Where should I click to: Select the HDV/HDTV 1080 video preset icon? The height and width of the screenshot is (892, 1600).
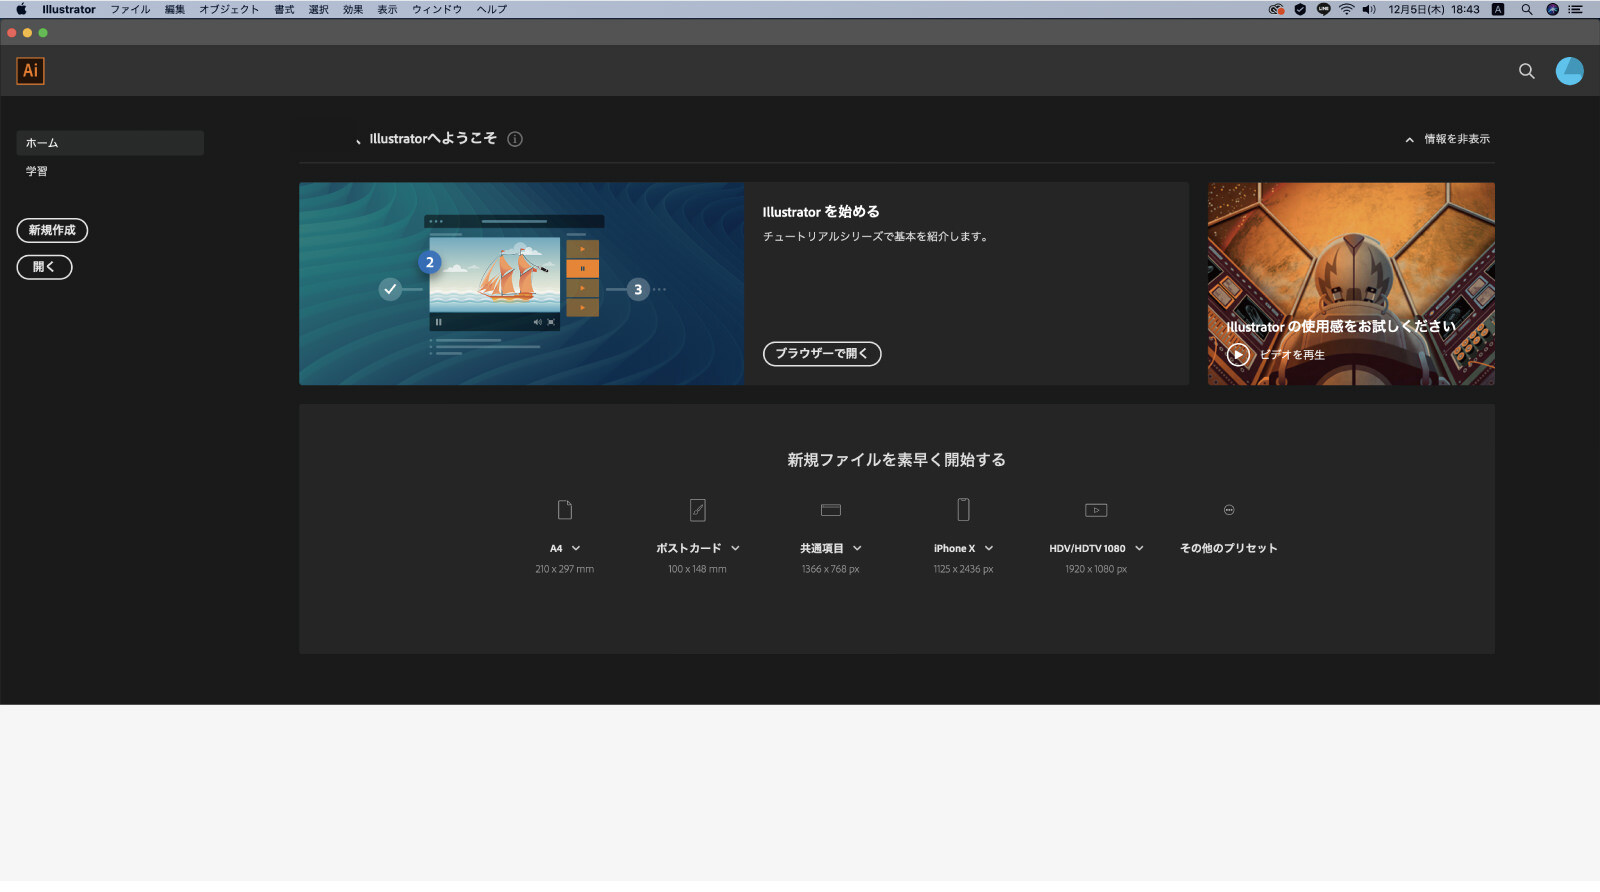(x=1096, y=510)
